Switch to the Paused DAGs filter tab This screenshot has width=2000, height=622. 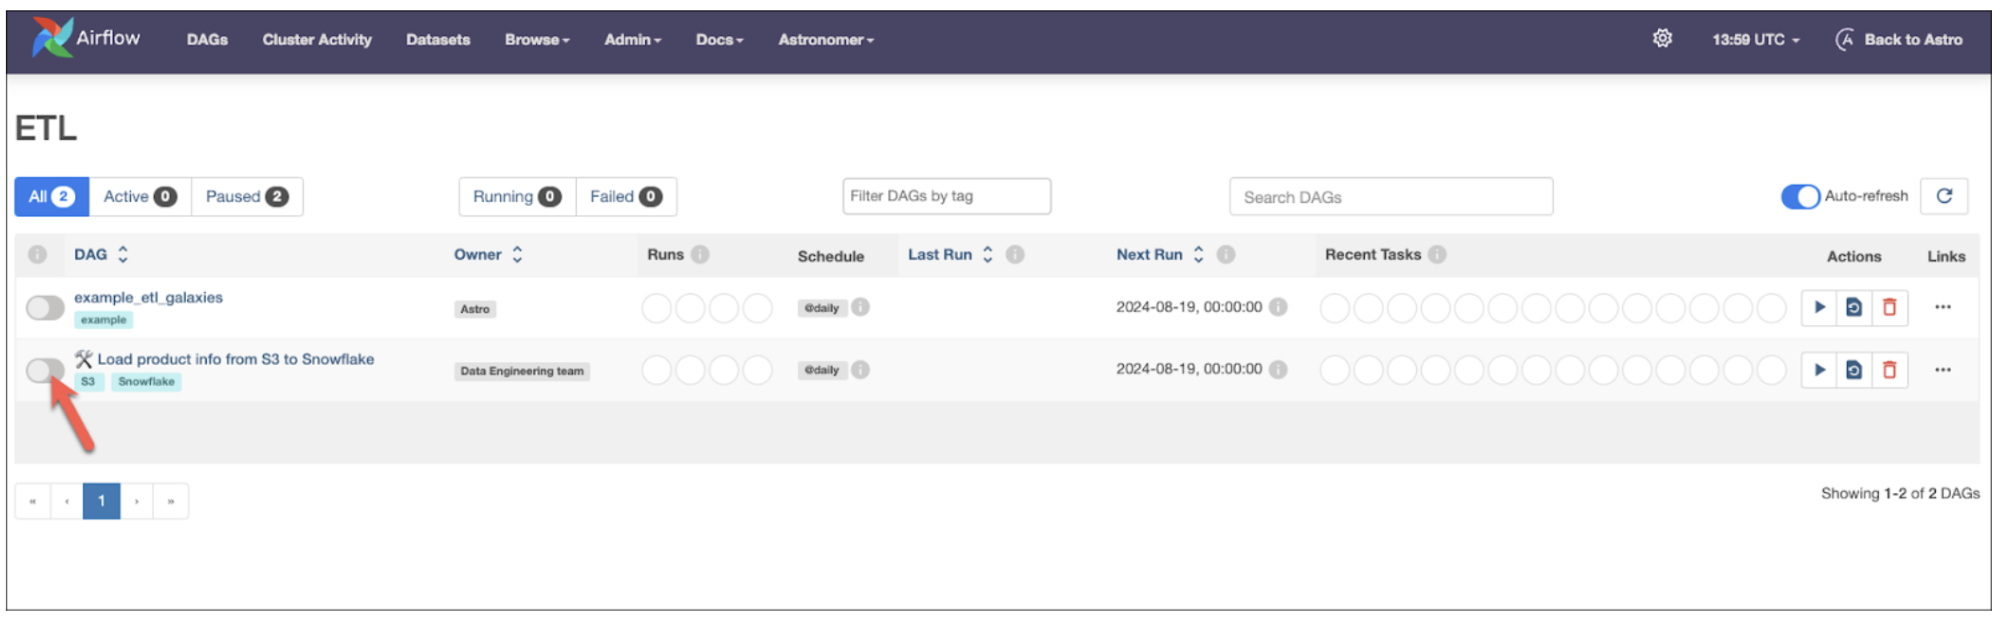[246, 197]
